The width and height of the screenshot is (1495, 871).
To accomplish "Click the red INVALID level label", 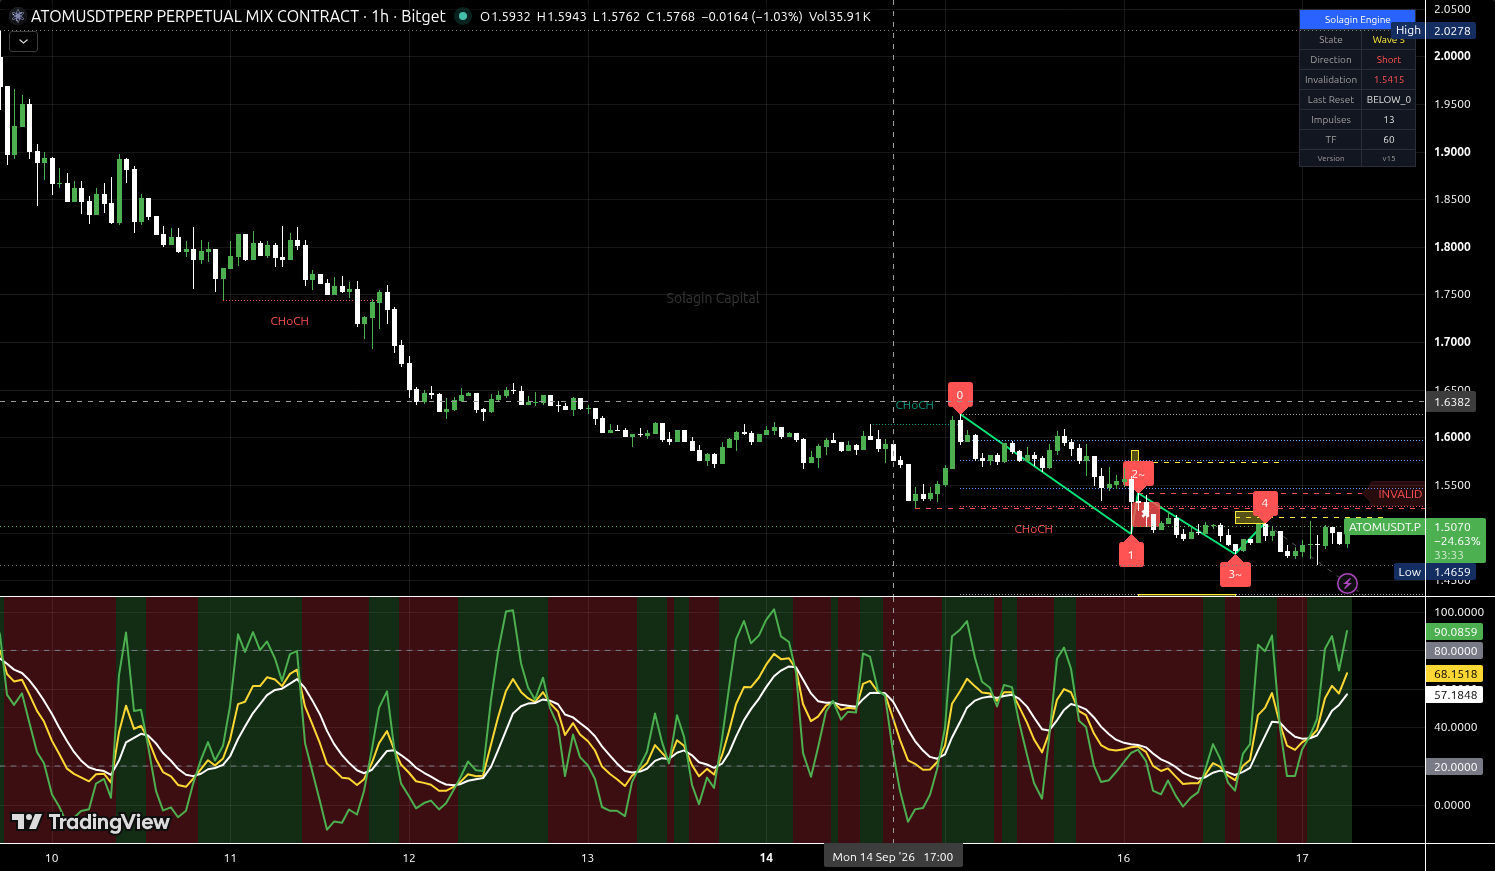I will [x=1396, y=494].
